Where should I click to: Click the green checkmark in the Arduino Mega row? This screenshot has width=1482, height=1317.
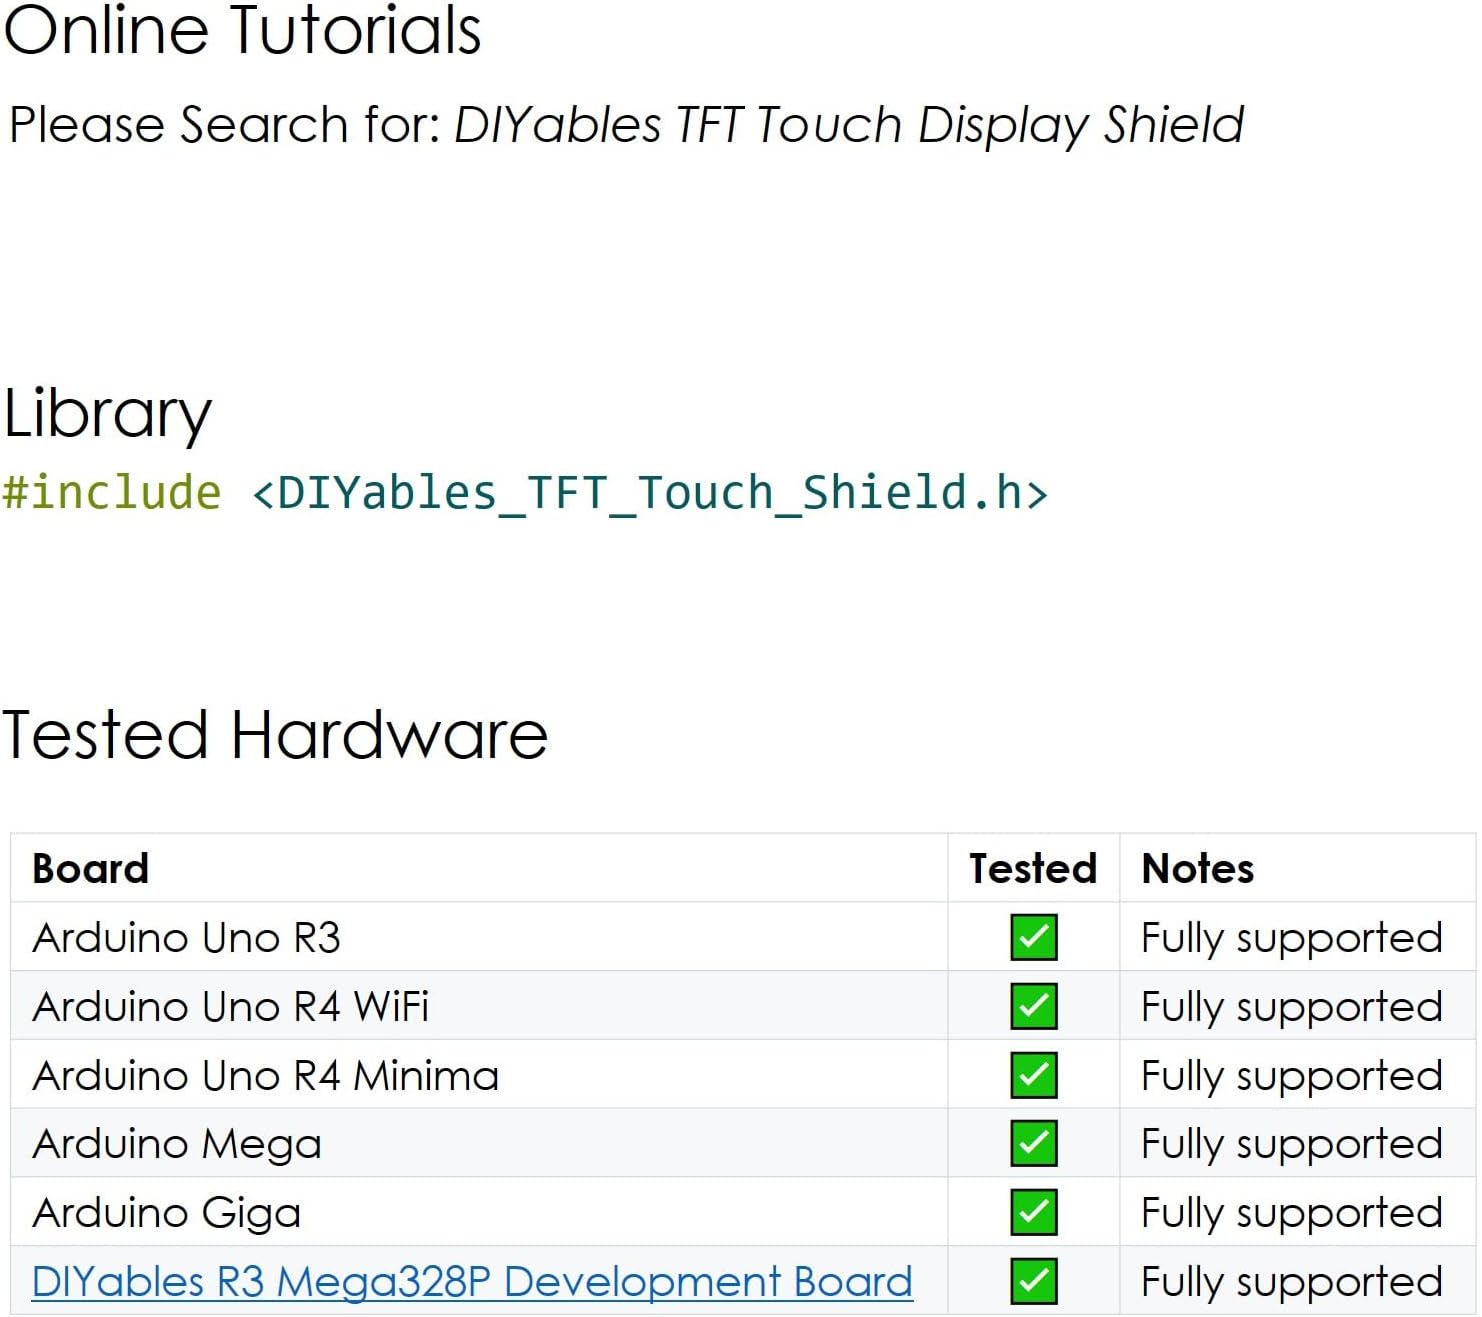pos(1033,1143)
